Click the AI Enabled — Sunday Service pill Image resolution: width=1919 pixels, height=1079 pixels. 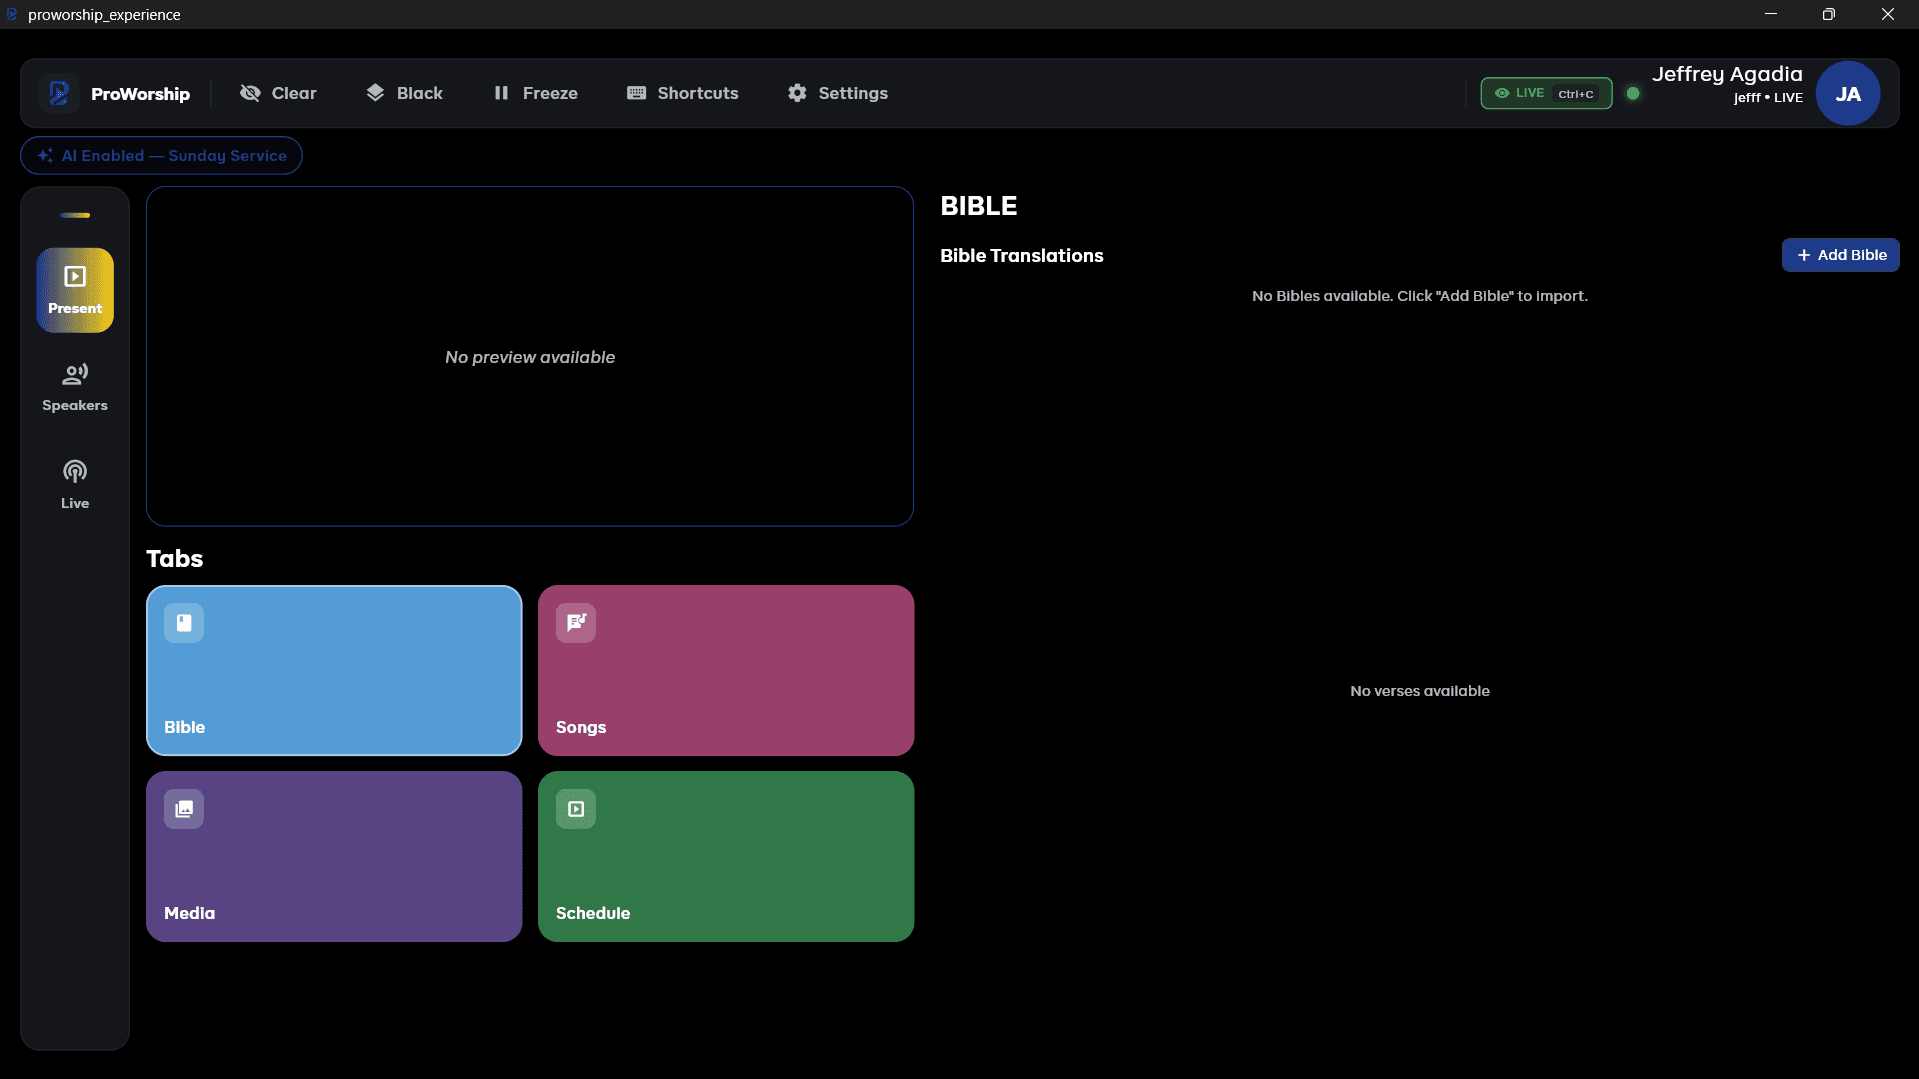click(161, 156)
